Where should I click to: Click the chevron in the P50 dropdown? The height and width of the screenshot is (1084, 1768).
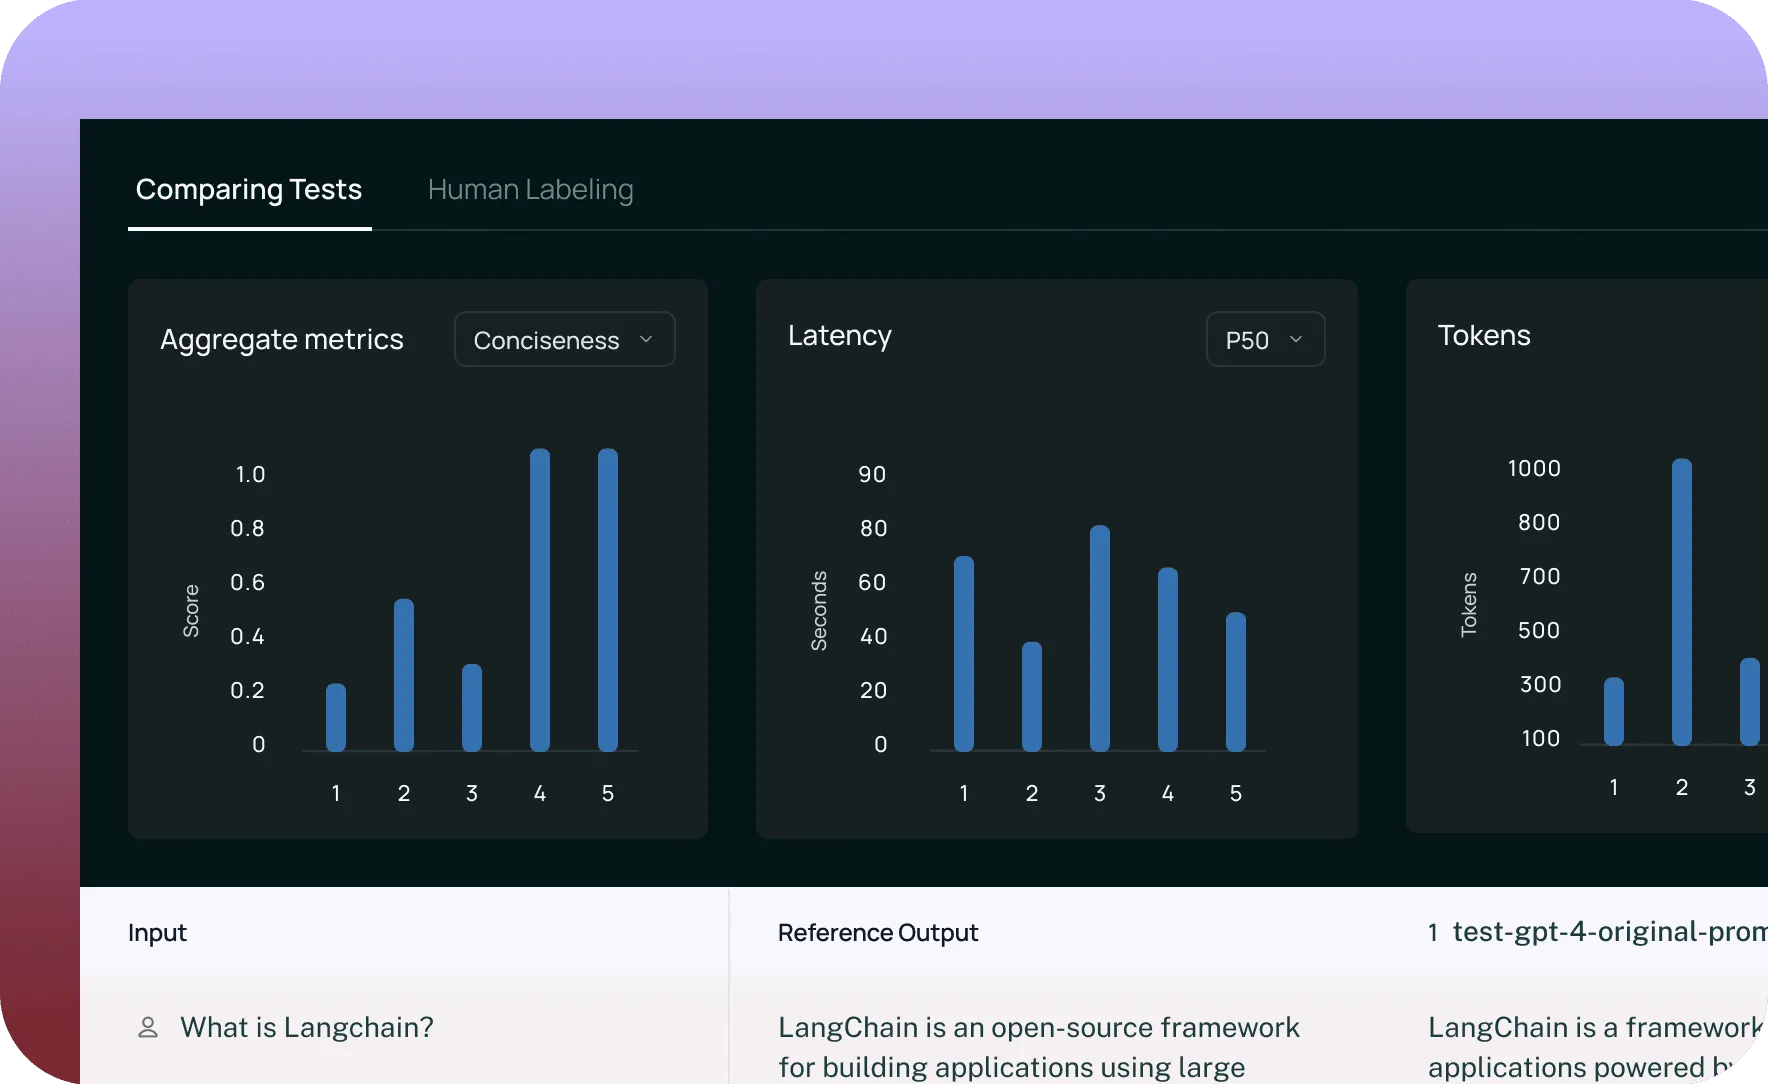pyautogui.click(x=1296, y=340)
